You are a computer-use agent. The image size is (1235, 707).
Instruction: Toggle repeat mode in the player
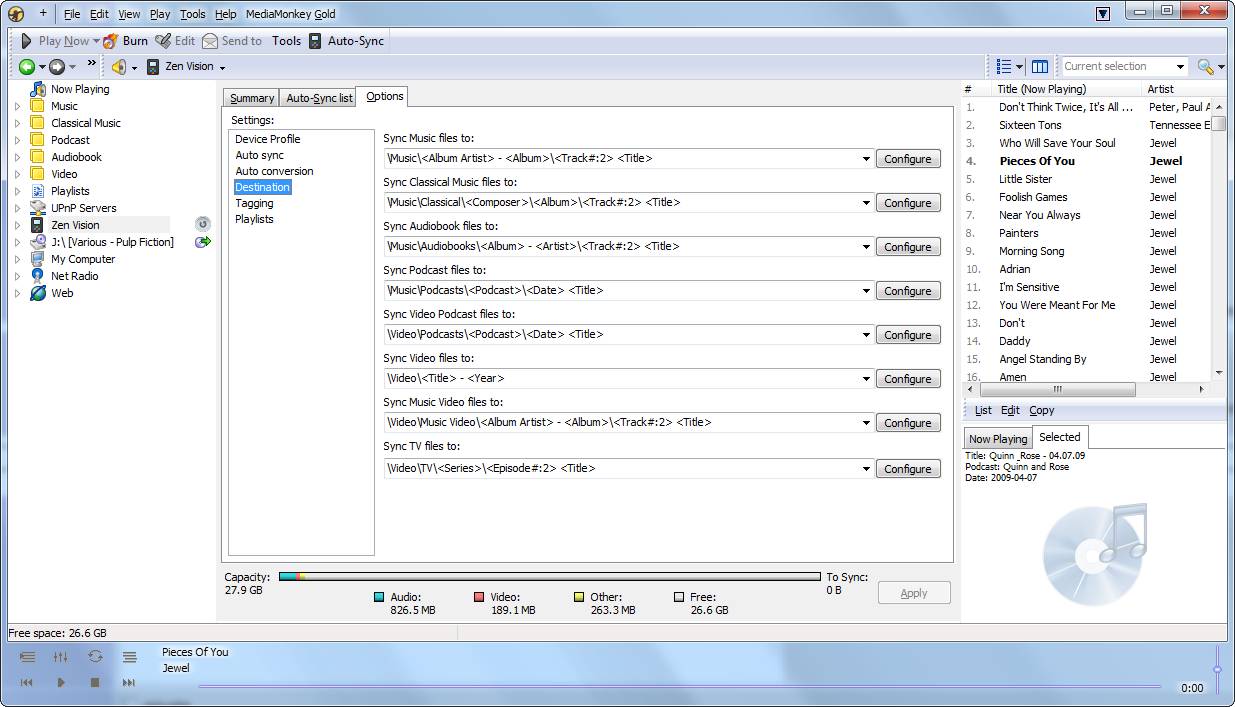[95, 657]
